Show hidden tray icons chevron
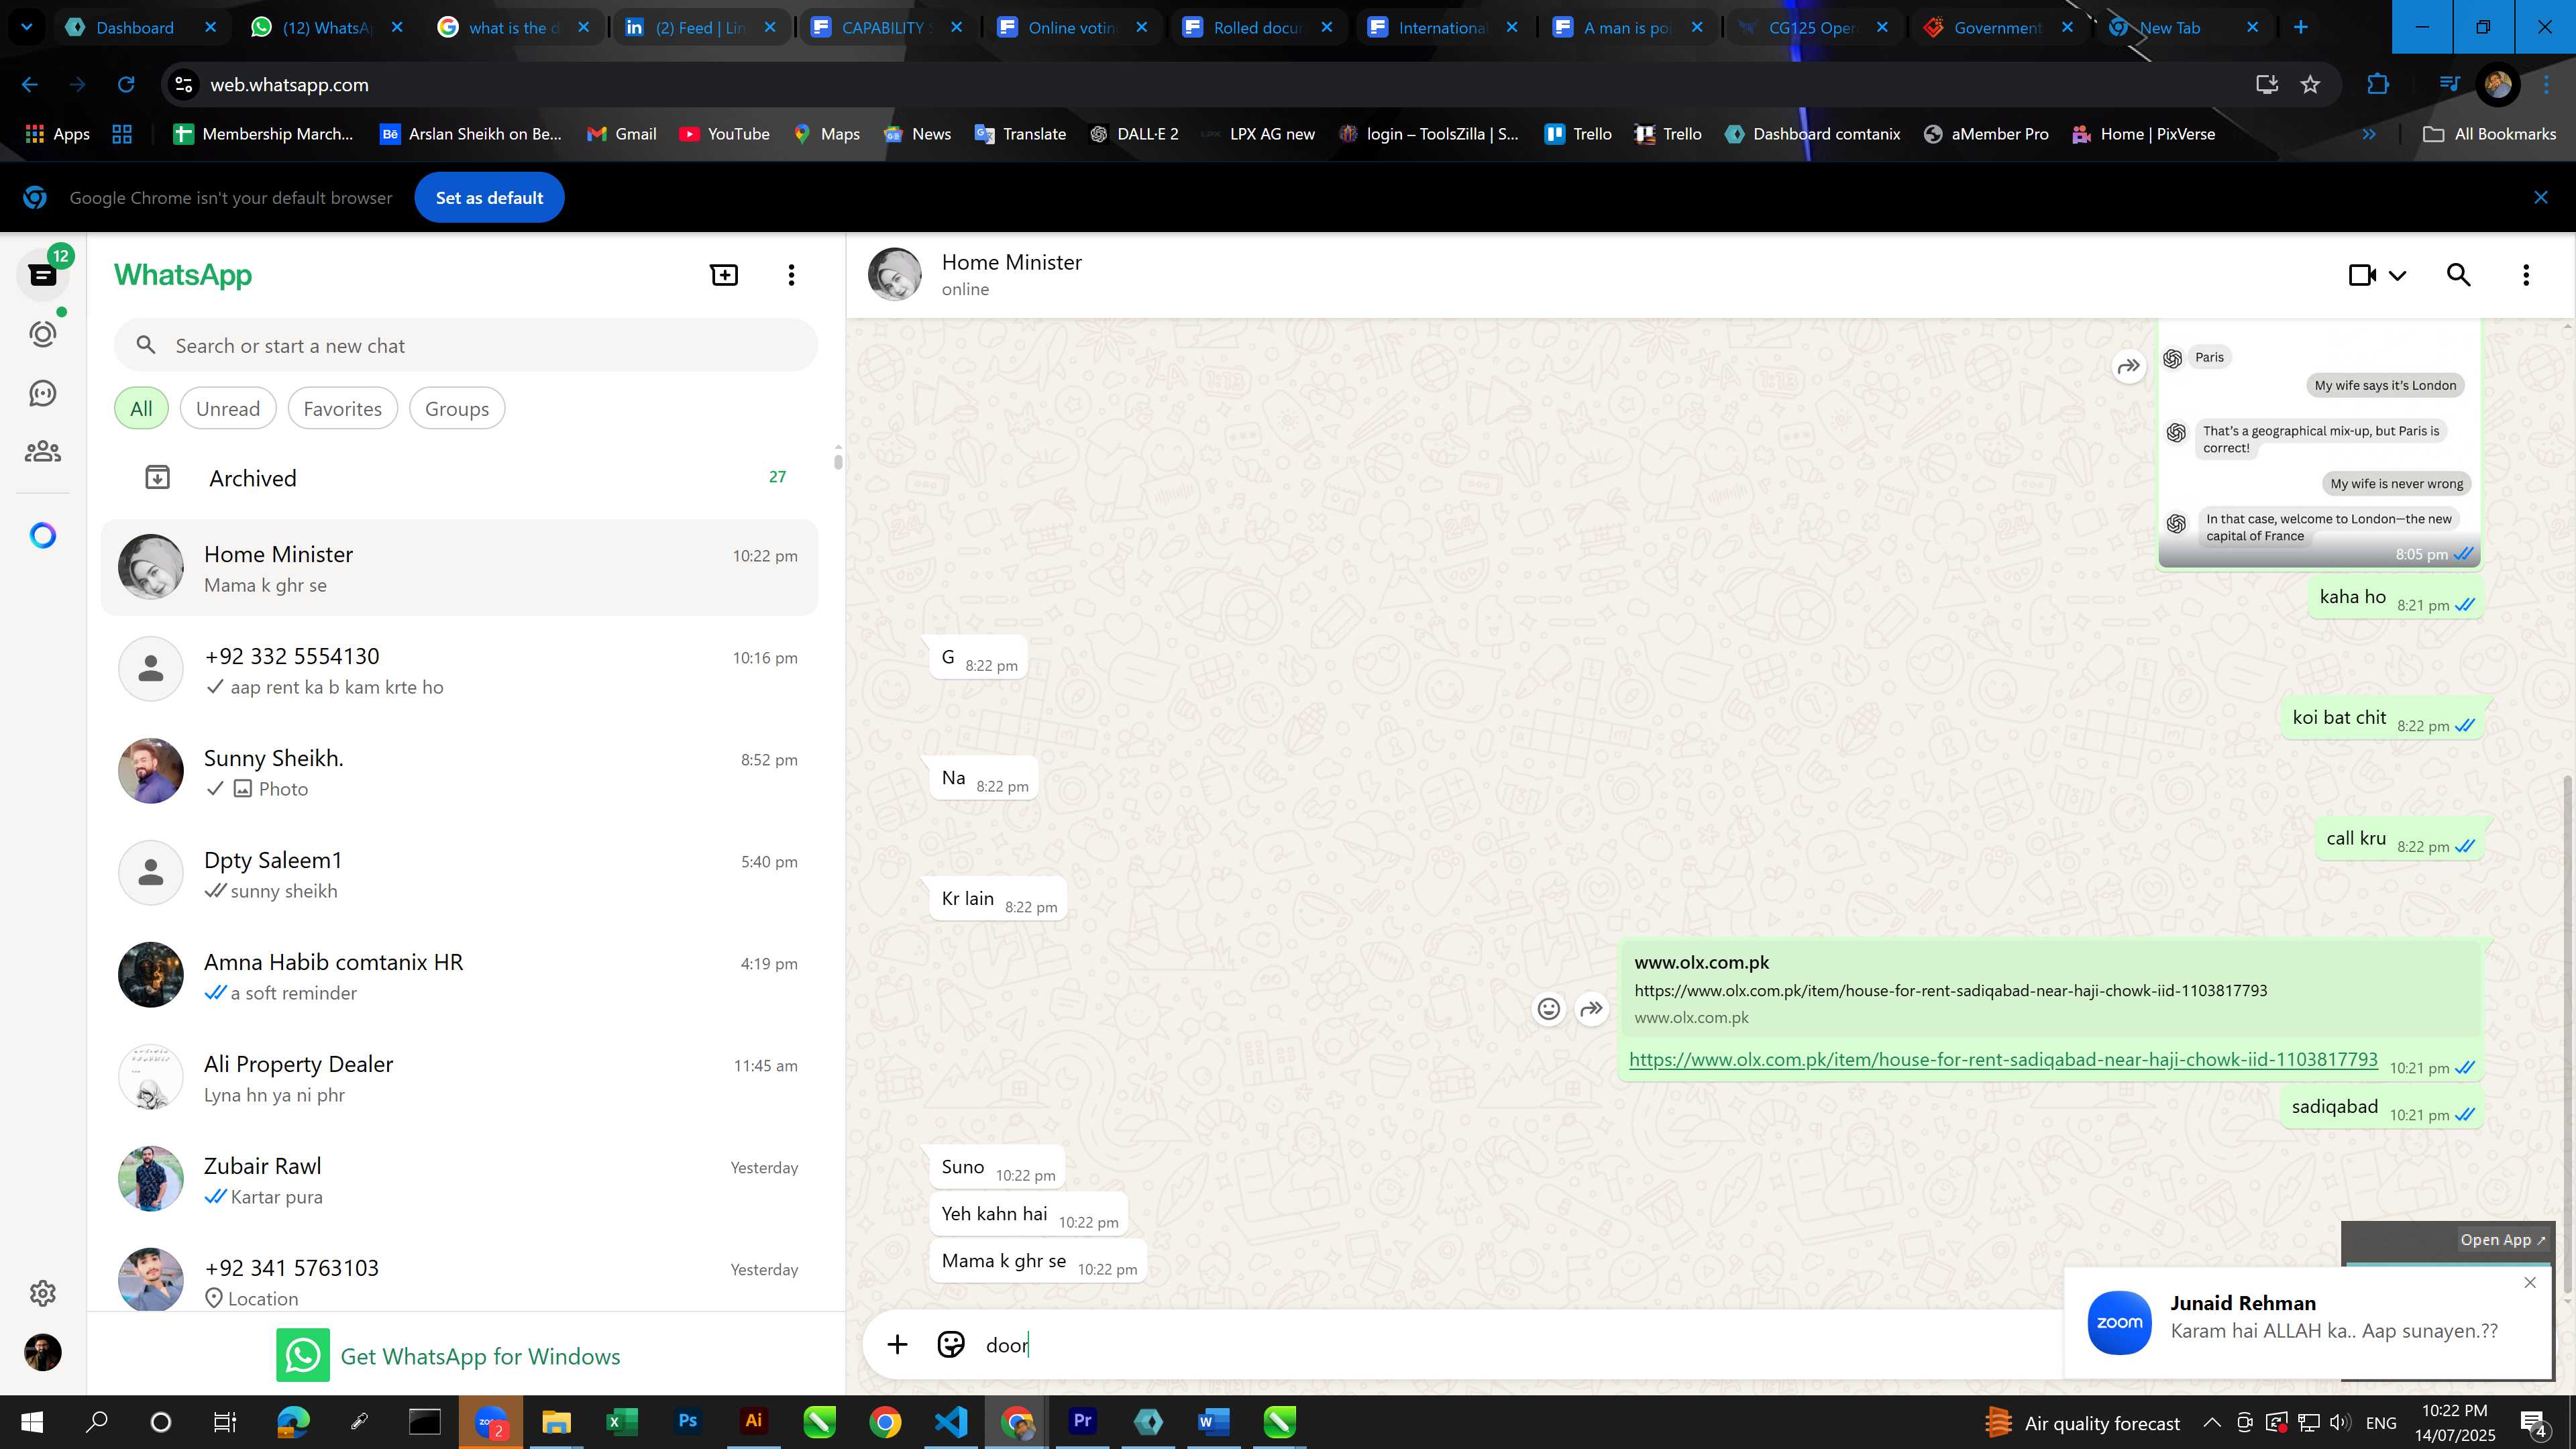Image resolution: width=2576 pixels, height=1449 pixels. (x=2211, y=1422)
